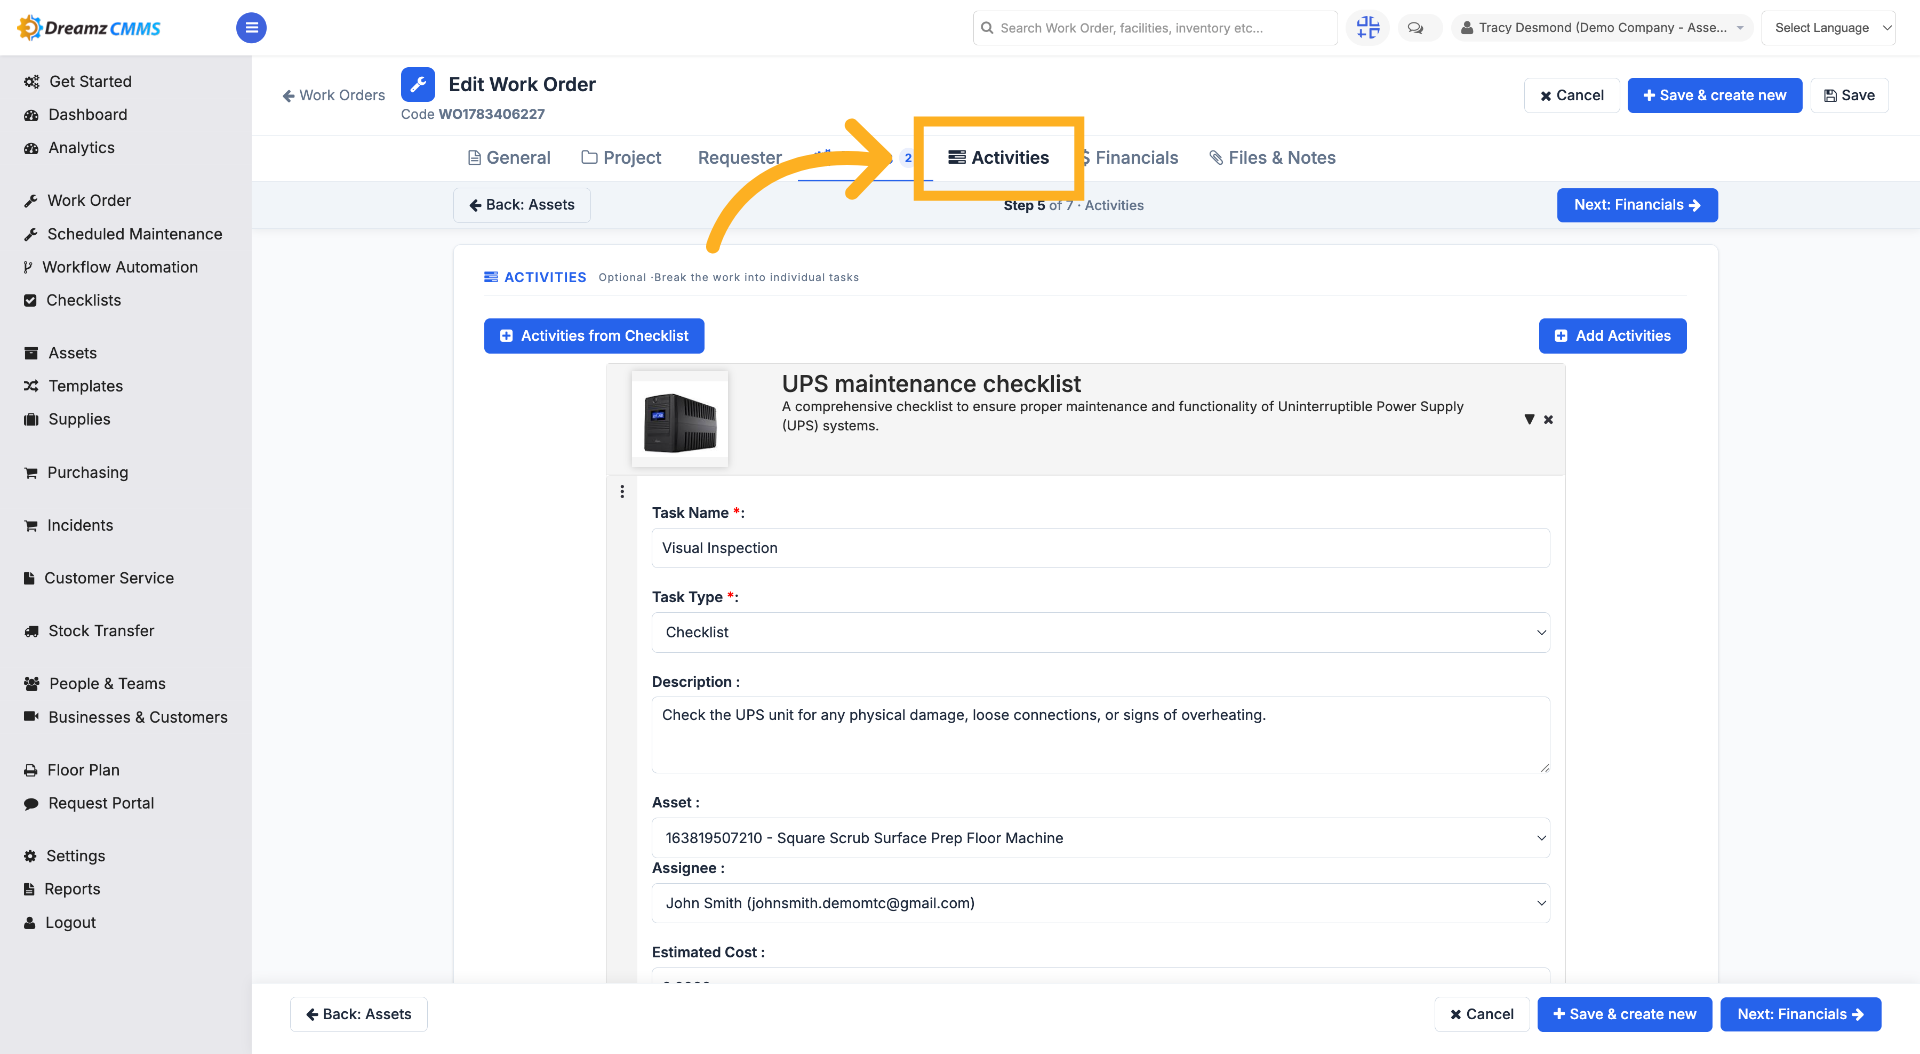Open People & Teams in sidebar
This screenshot has width=1920, height=1054.
(x=95, y=684)
